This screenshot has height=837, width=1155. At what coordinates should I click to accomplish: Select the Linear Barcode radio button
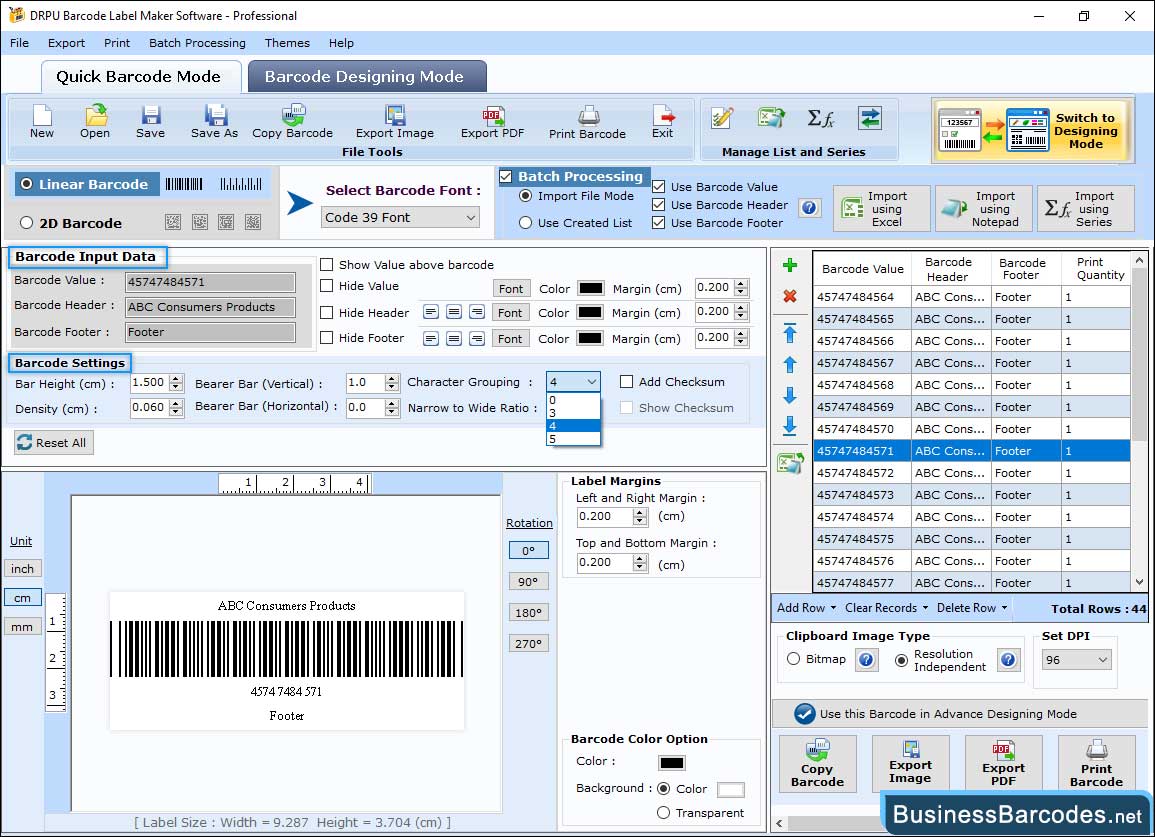(x=27, y=184)
